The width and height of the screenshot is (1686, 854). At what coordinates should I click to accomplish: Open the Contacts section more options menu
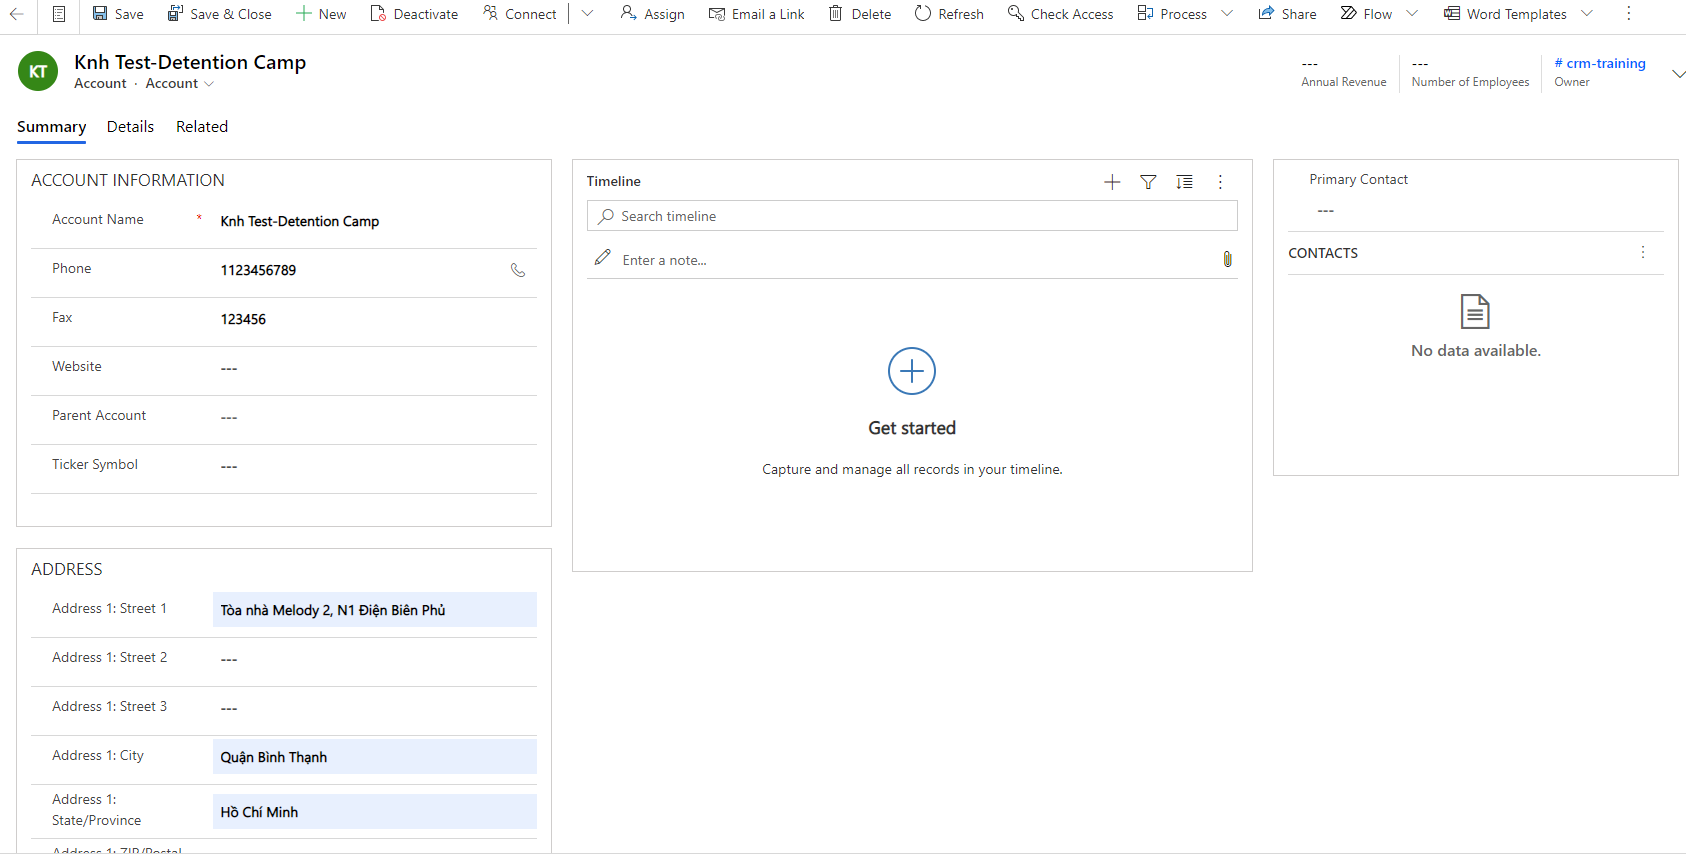coord(1642,253)
